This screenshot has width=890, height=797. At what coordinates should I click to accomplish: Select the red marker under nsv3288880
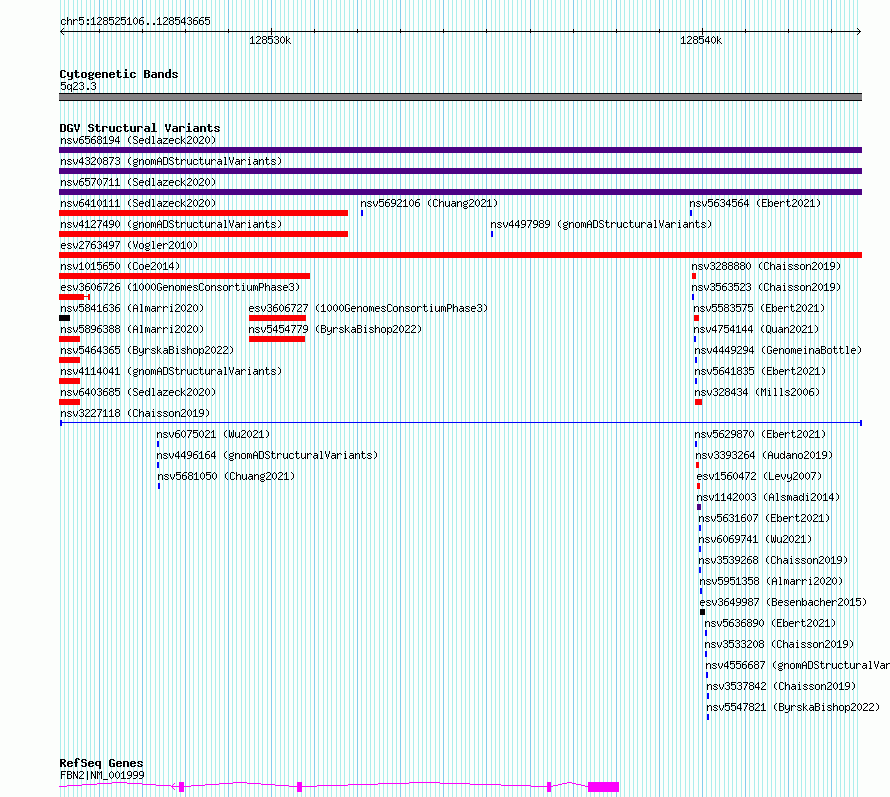pyautogui.click(x=694, y=276)
